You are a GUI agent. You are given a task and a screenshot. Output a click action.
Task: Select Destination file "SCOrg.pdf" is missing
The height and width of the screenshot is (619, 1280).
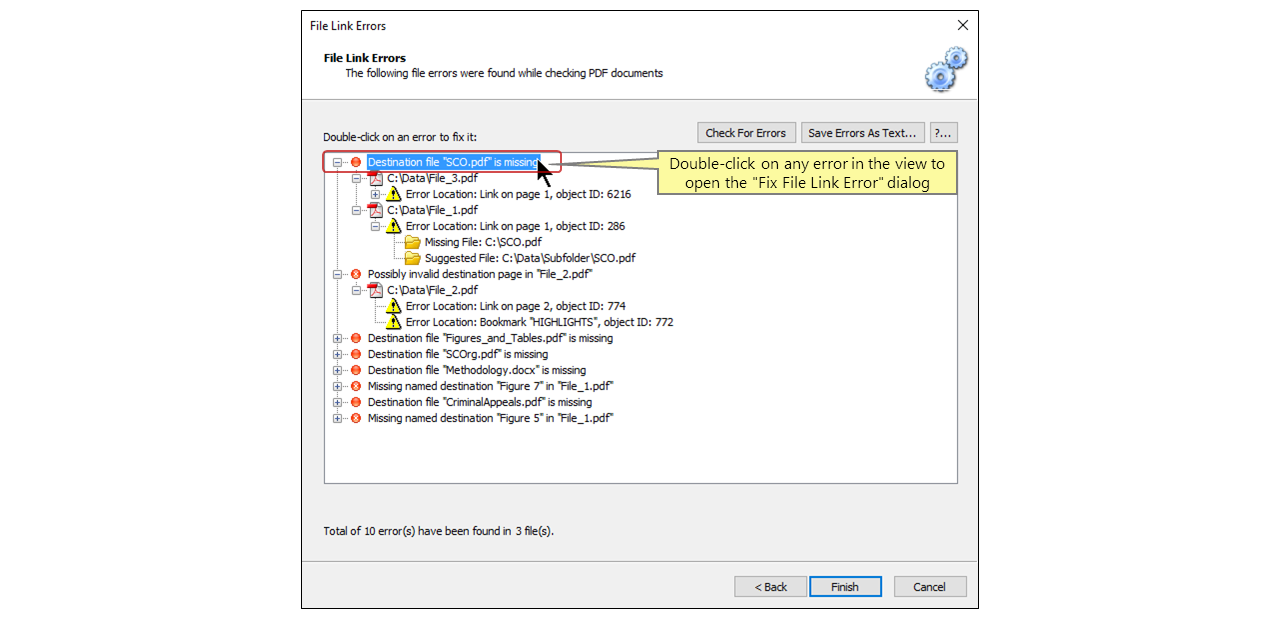[x=458, y=354]
